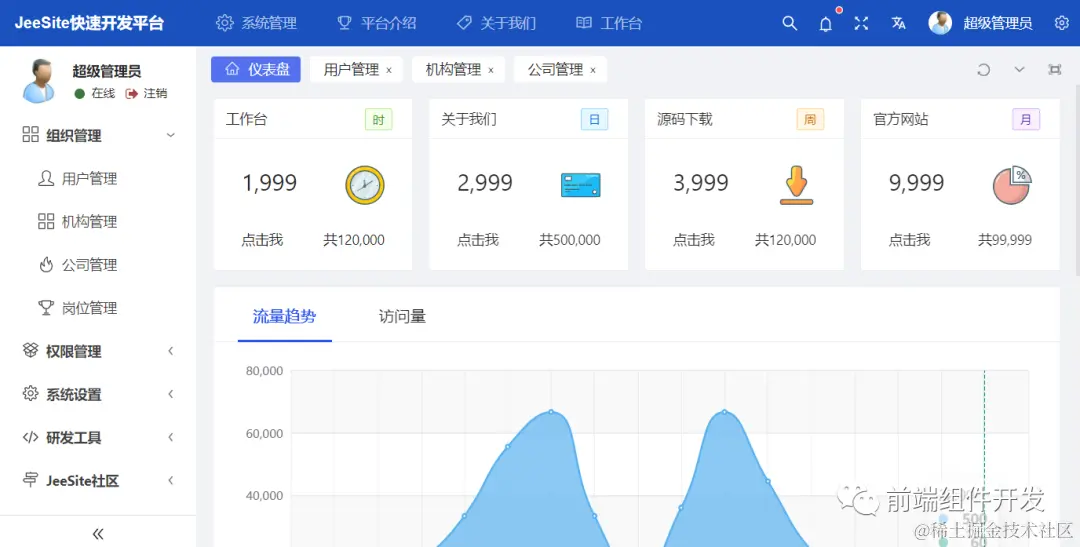1080x547 pixels.
Task: Click the 周 badge on the 源码下载 card
Action: click(x=810, y=120)
